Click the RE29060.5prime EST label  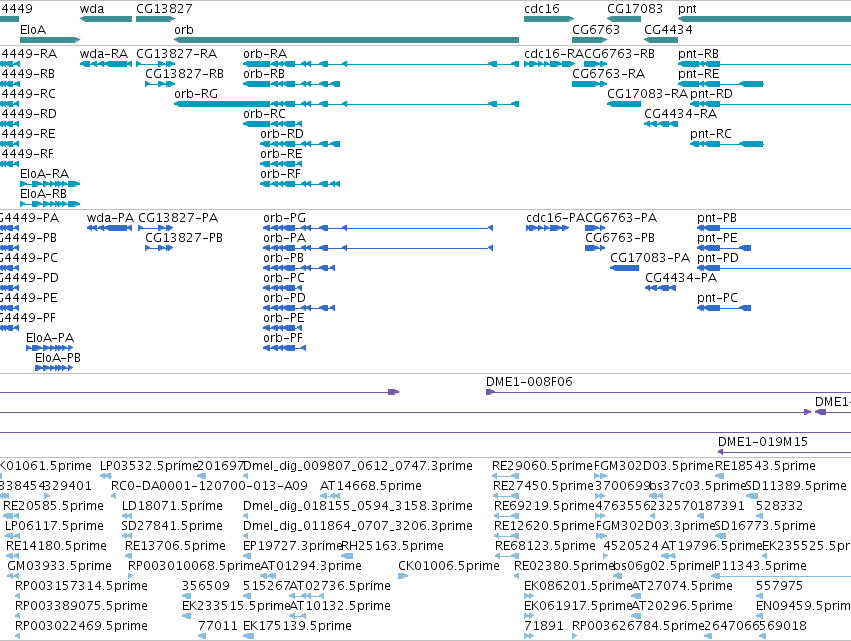coord(542,466)
